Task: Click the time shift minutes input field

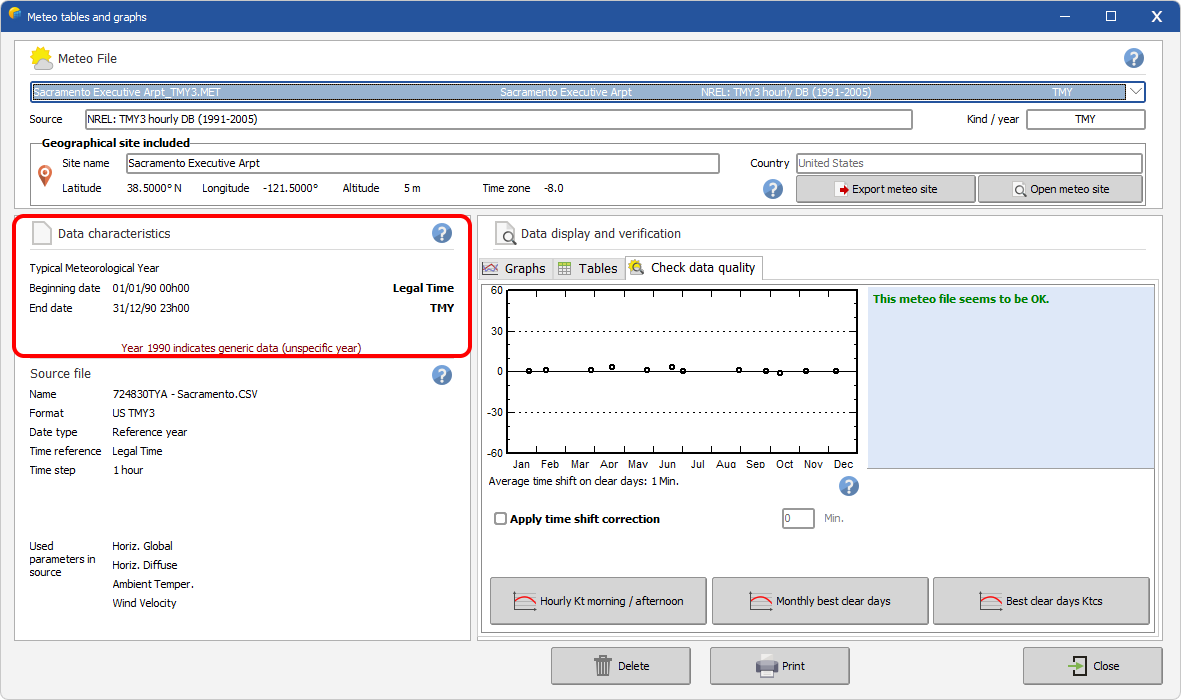Action: [x=798, y=518]
